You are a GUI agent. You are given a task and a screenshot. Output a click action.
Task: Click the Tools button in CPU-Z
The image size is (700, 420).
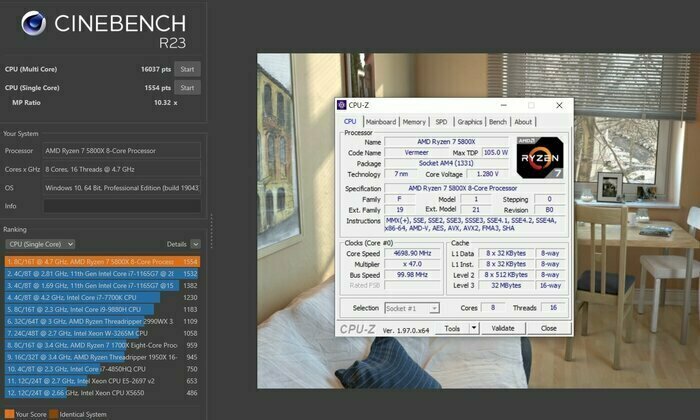pos(452,328)
